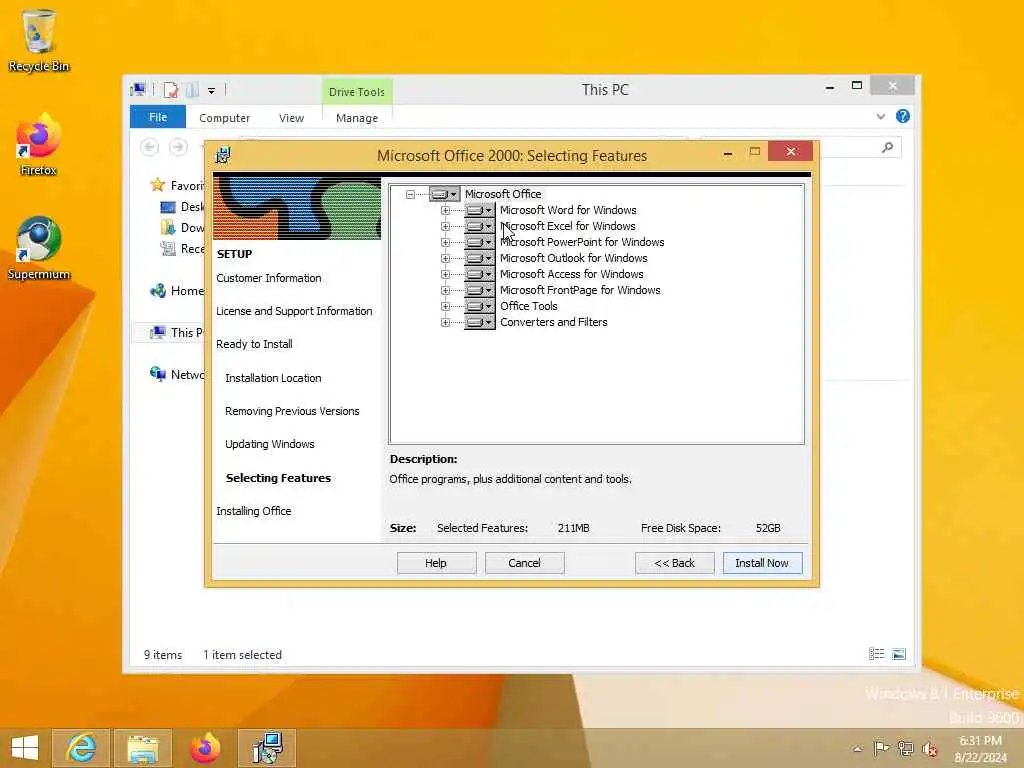Click the Office setup icon in title bar
Image resolution: width=1024 pixels, height=768 pixels.
click(x=223, y=155)
